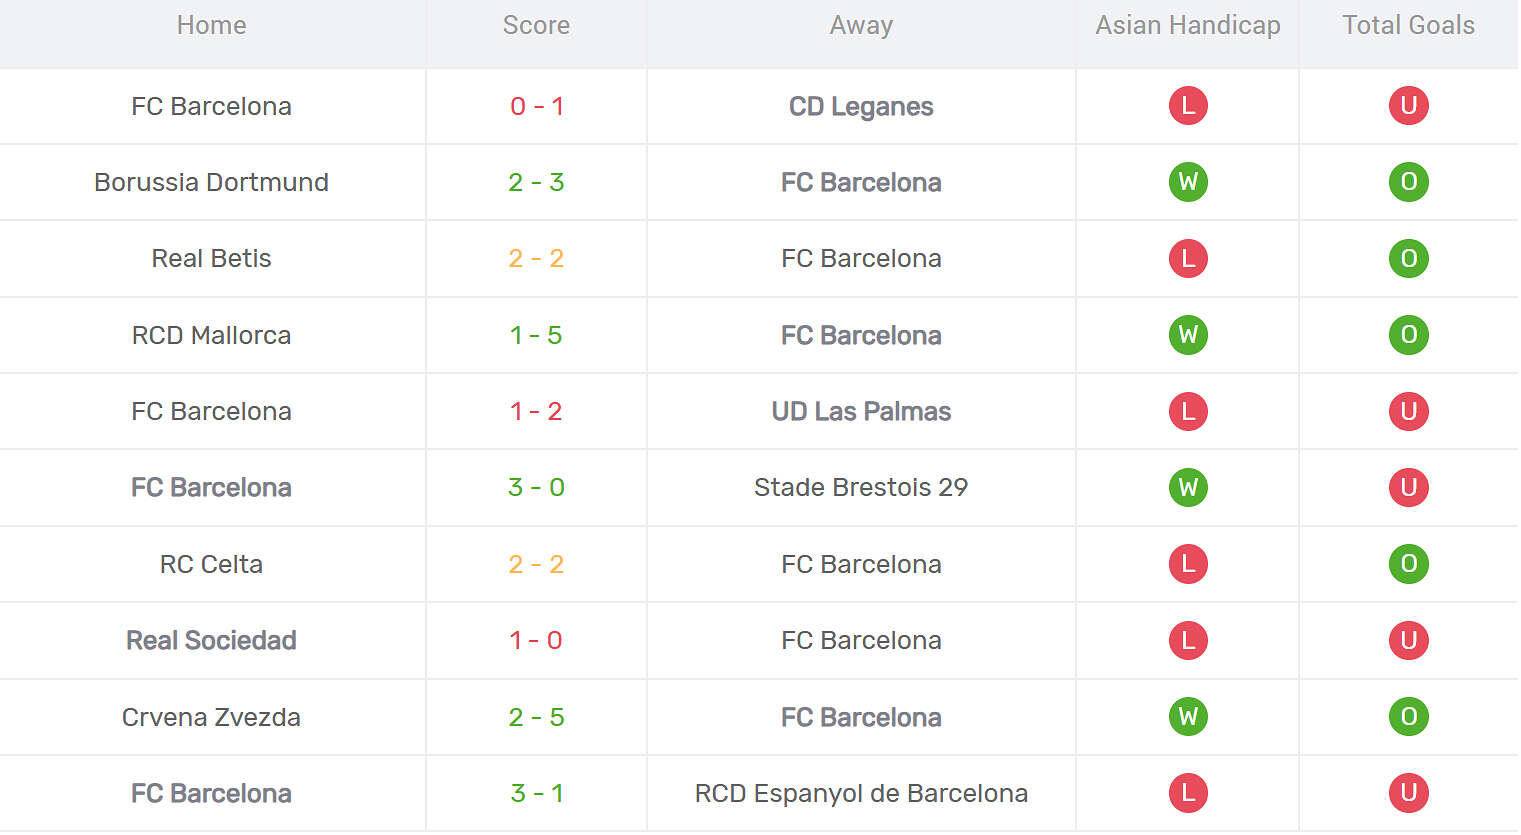Click the W handicap badge in Stade Brestois 29 row
The height and width of the screenshot is (835, 1521).
tap(1188, 488)
